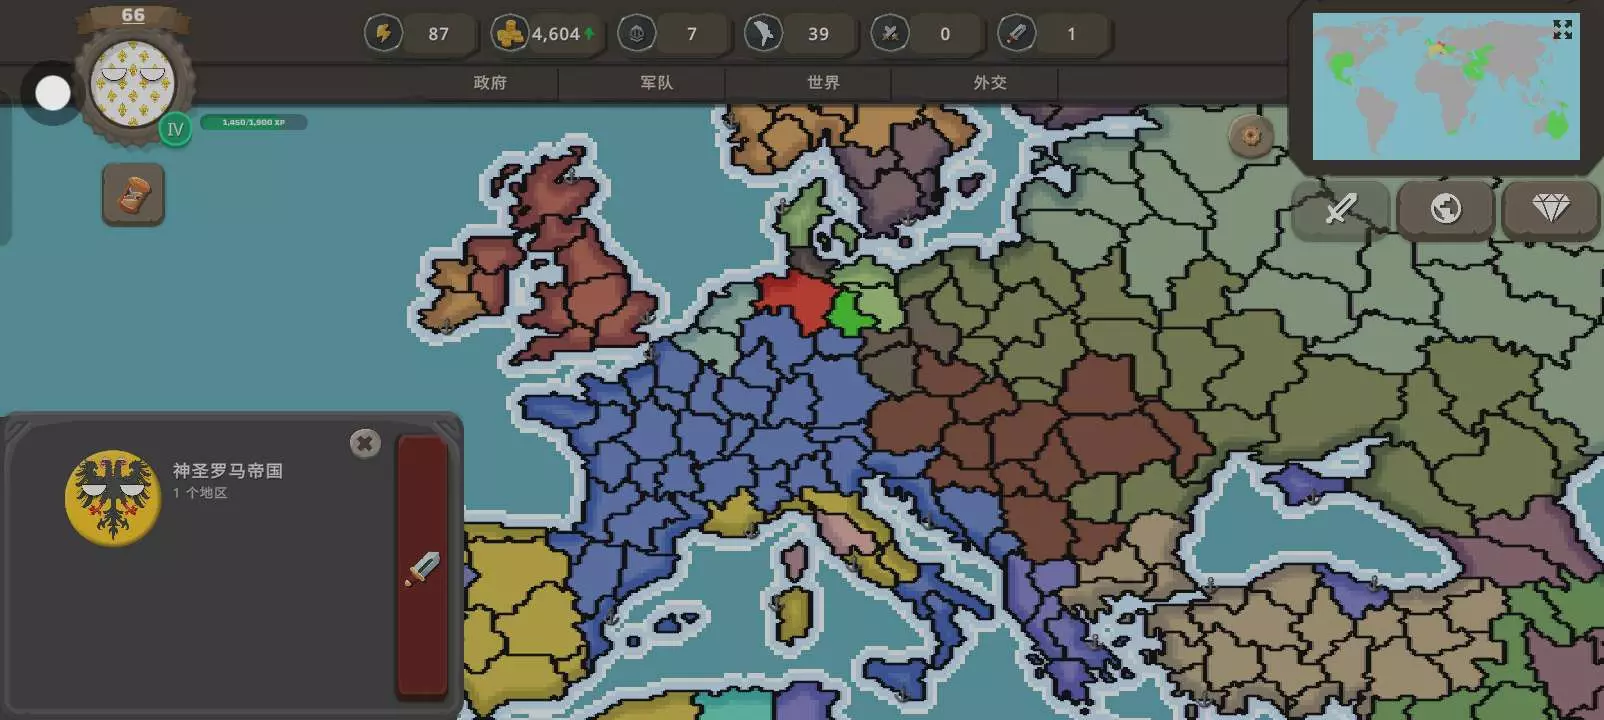This screenshot has height=720, width=1604.
Task: Click the crossed swords counter icon
Action: pyautogui.click(x=889, y=34)
